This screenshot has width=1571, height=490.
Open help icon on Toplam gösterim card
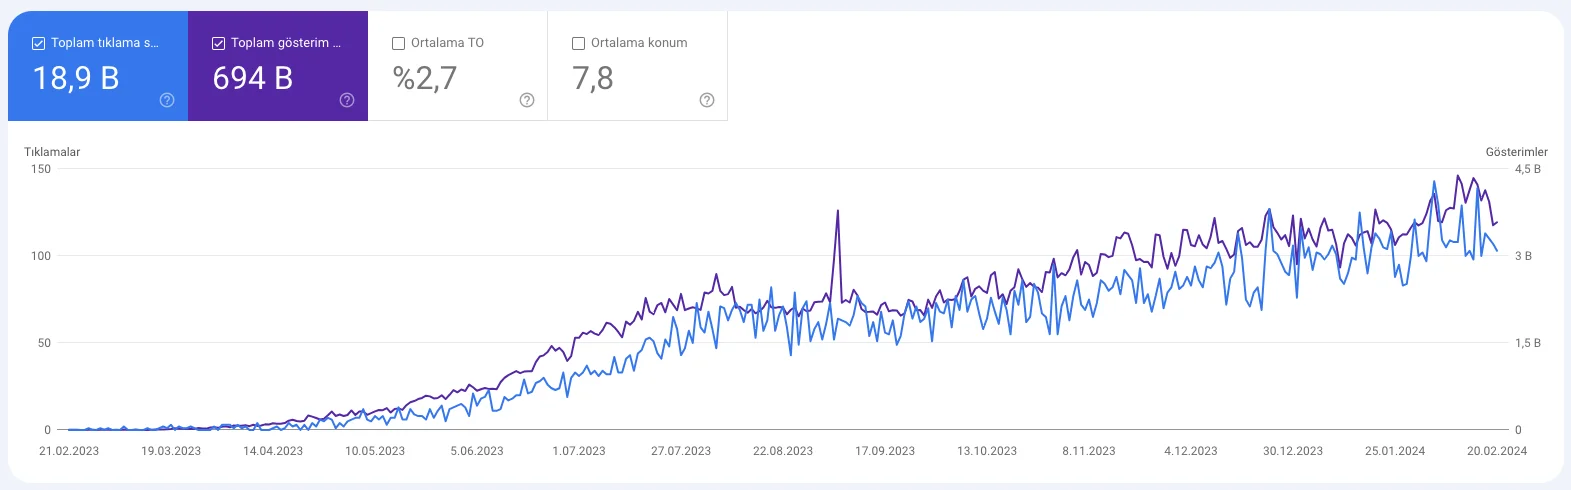click(x=347, y=100)
